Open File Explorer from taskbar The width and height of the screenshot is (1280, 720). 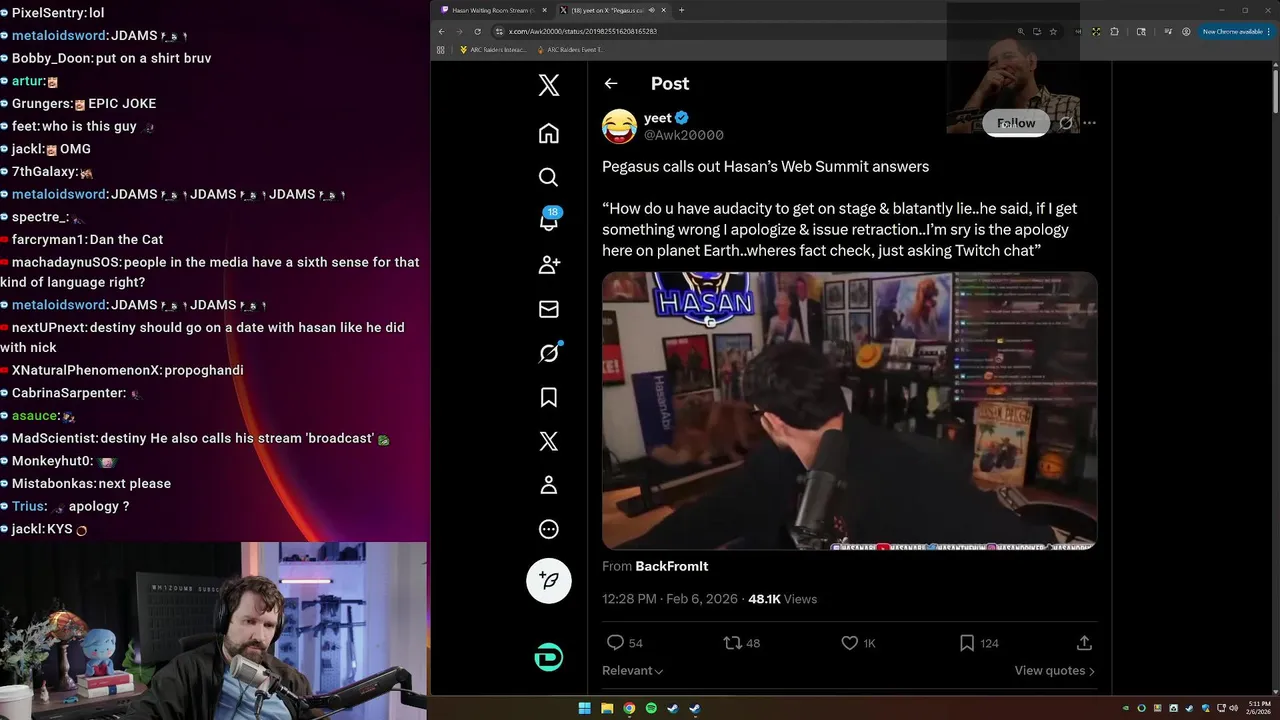[607, 709]
